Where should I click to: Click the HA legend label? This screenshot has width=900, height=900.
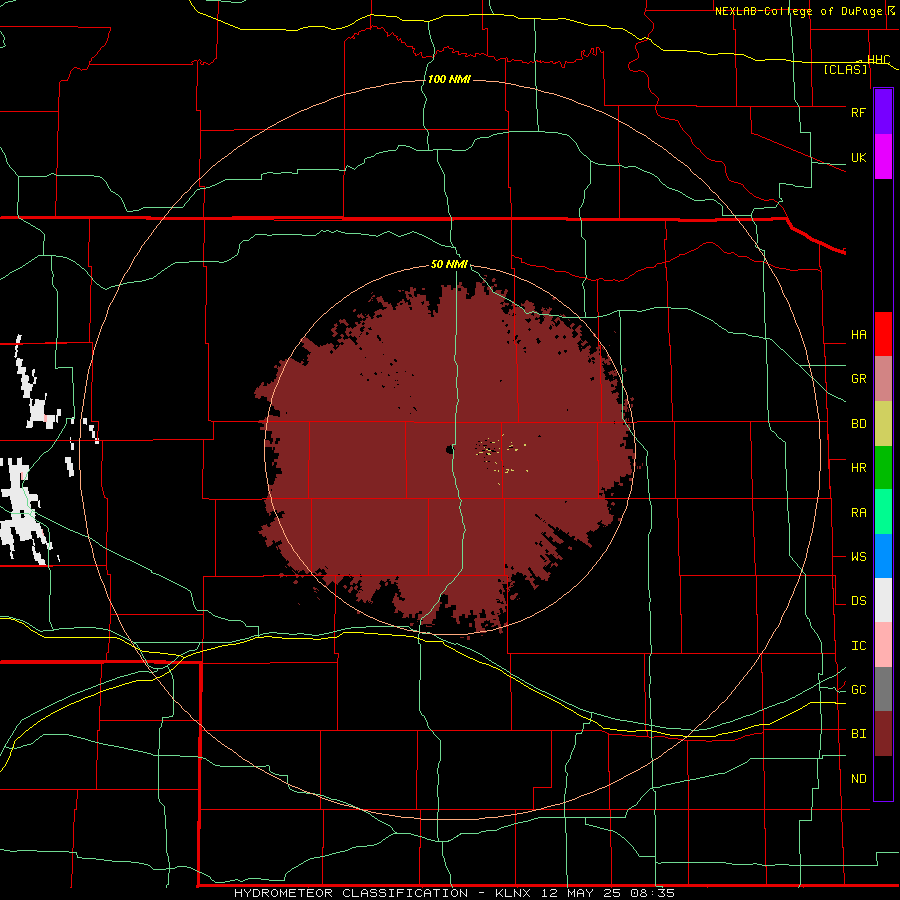(858, 334)
